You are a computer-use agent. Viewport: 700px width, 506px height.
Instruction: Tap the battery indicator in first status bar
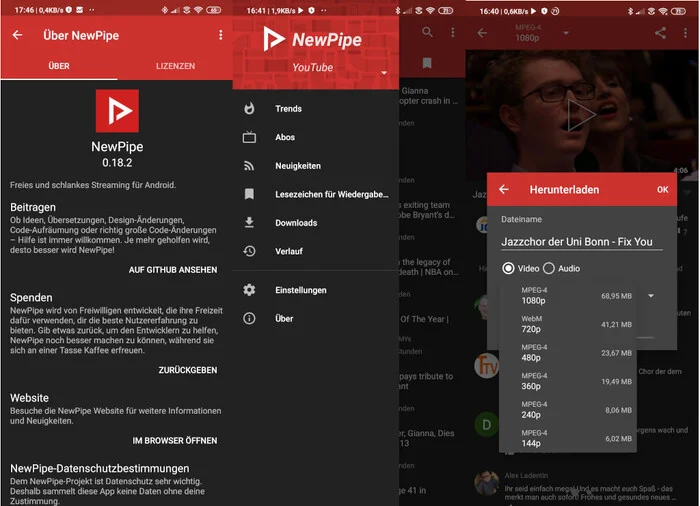(213, 10)
